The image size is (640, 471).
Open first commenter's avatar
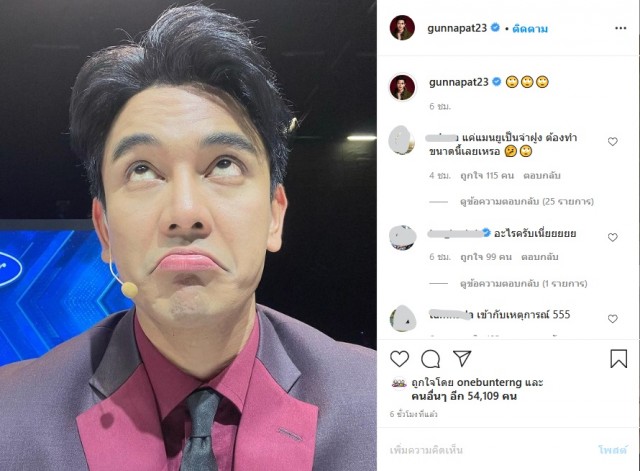point(402,140)
